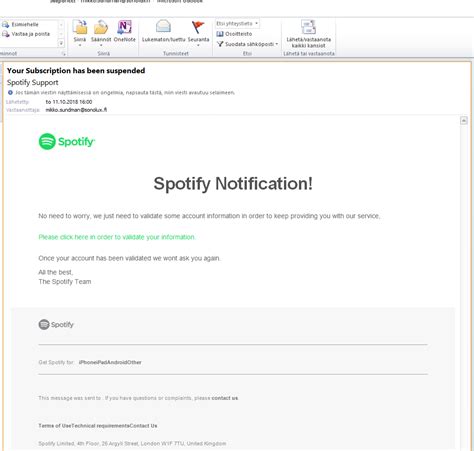Click the OneNote icon in the ribbon
The height and width of the screenshot is (451, 474).
(x=124, y=27)
